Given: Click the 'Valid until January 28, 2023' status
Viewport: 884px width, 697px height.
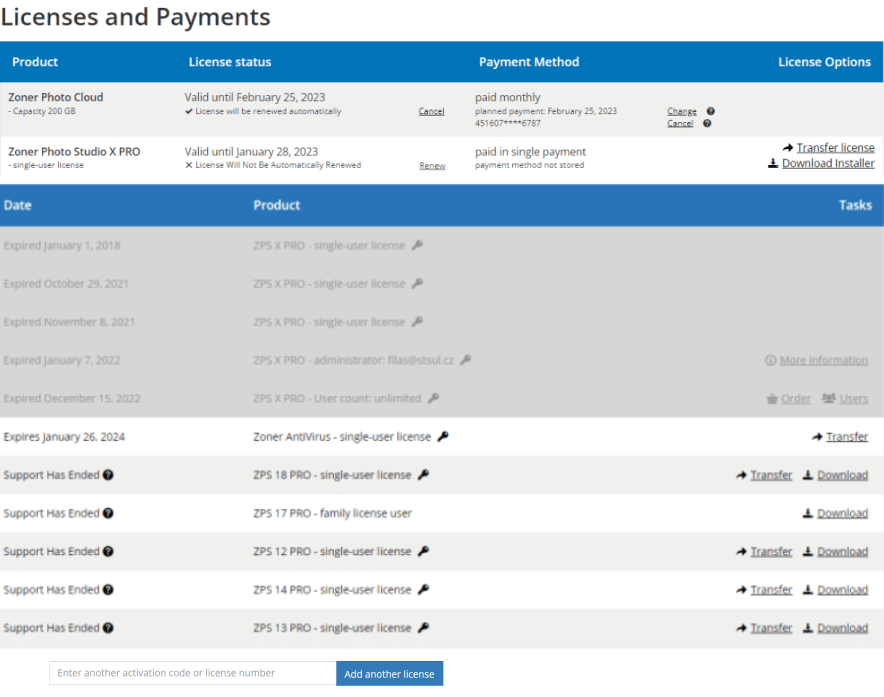Looking at the screenshot, I should point(251,152).
